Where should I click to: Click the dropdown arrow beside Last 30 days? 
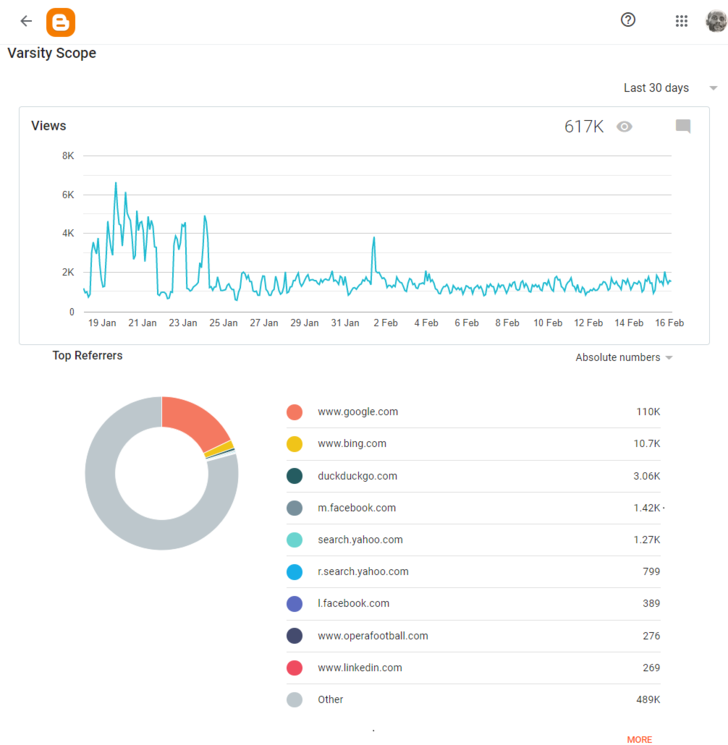(713, 88)
